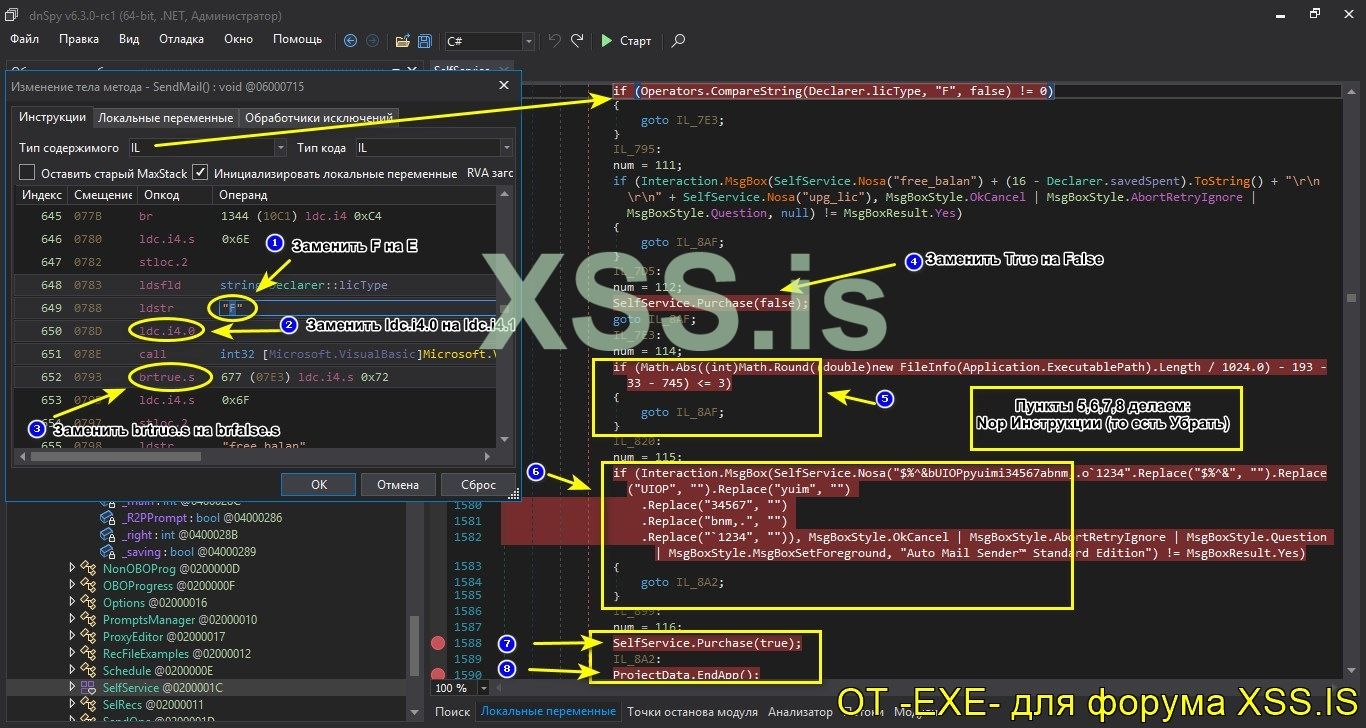Expand the Options tree node

click(72, 603)
